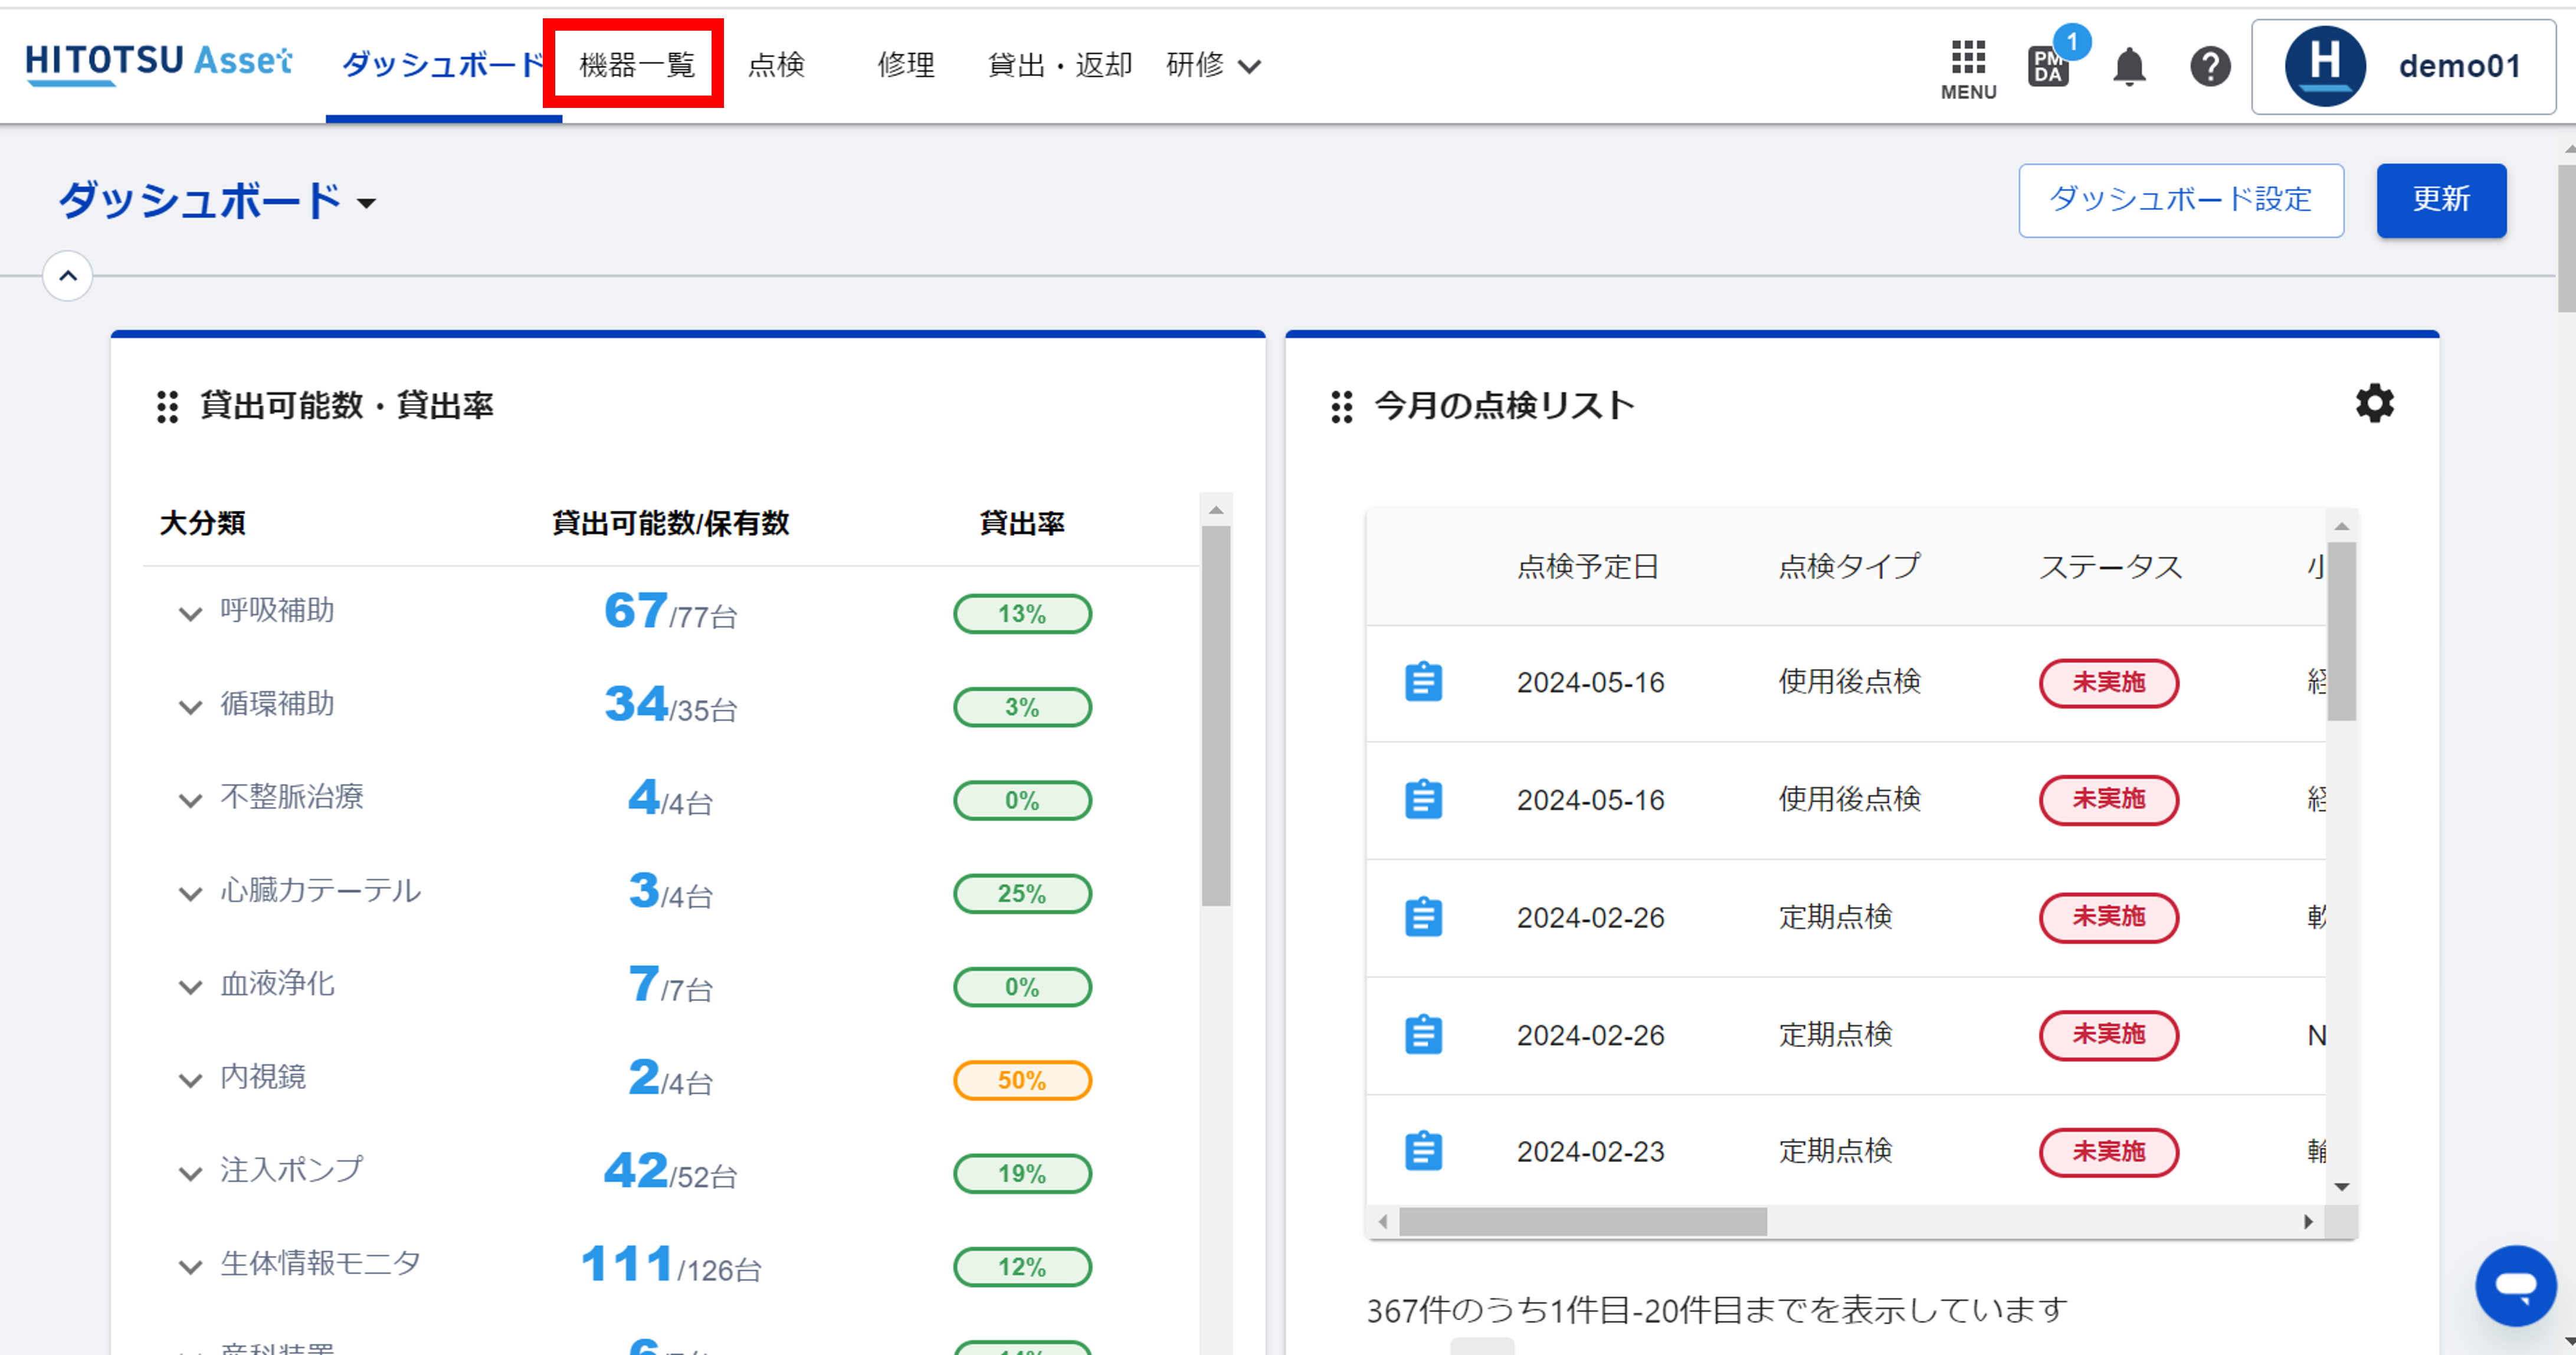
Task: Click the orange 50% lending rate badge
Action: coord(1022,1080)
